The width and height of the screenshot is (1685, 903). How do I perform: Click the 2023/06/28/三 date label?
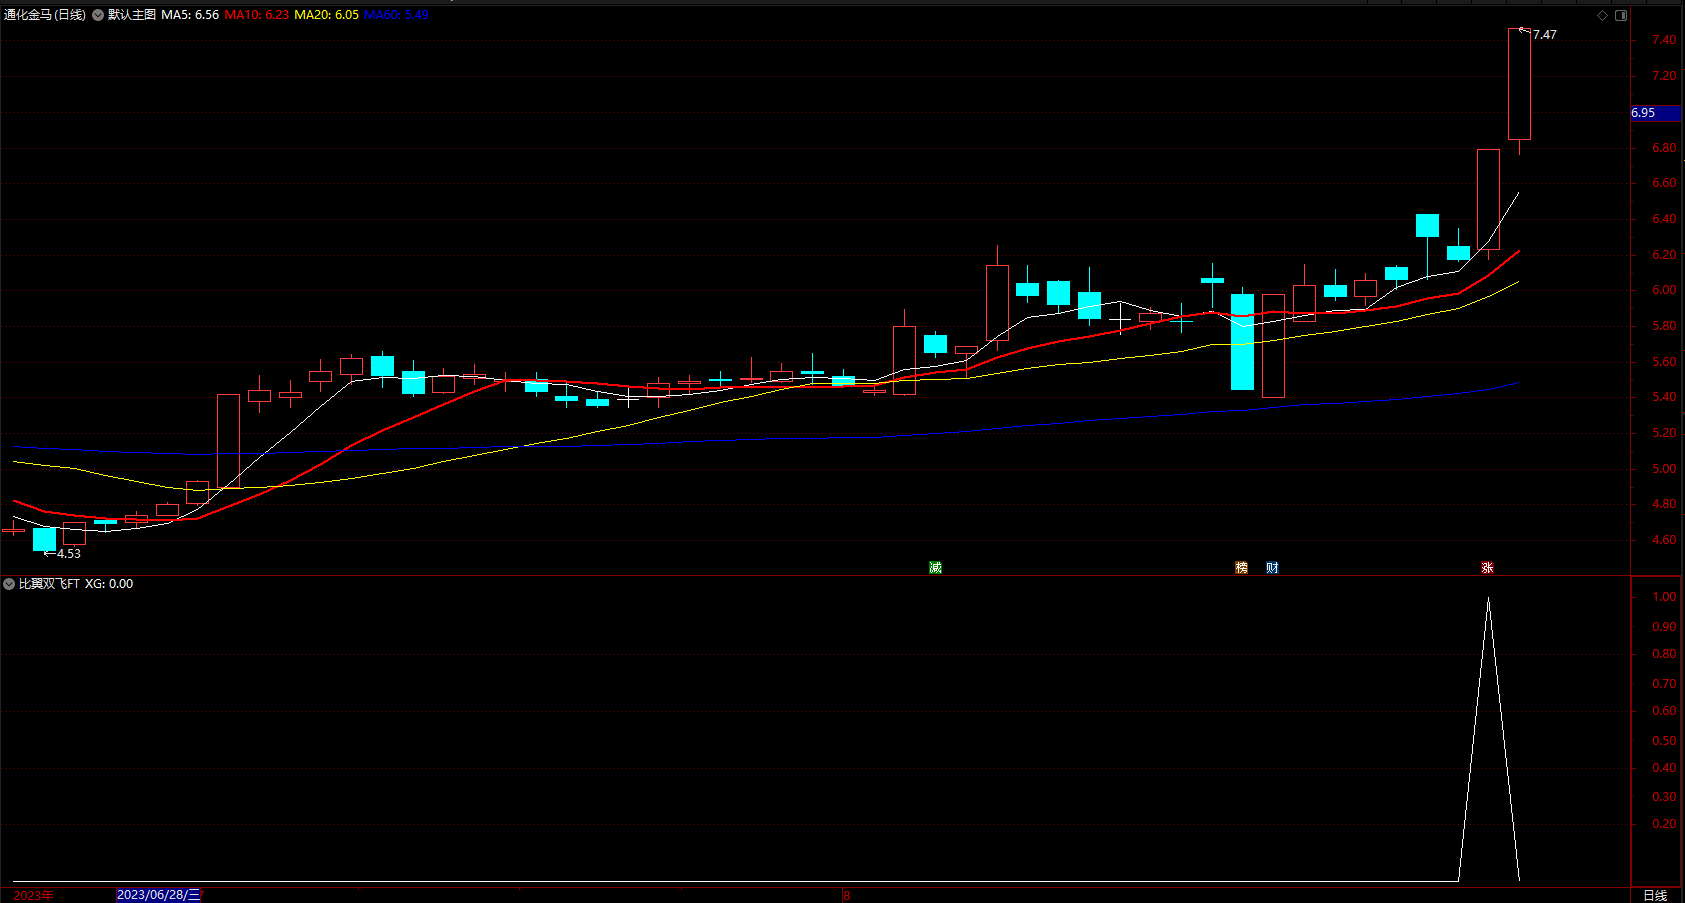click(x=159, y=895)
